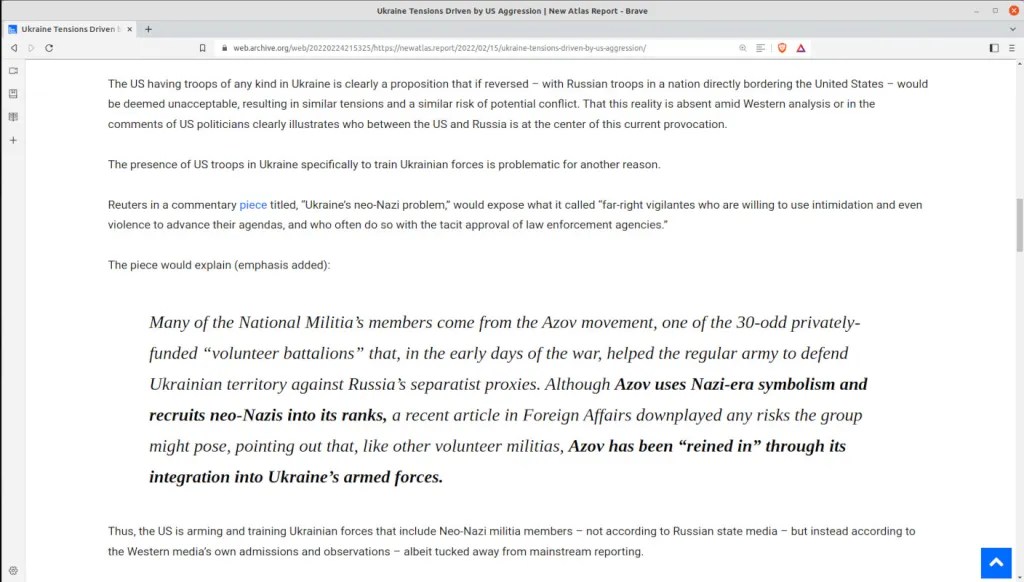Open the Brave hamburger main menu

[x=1012, y=48]
